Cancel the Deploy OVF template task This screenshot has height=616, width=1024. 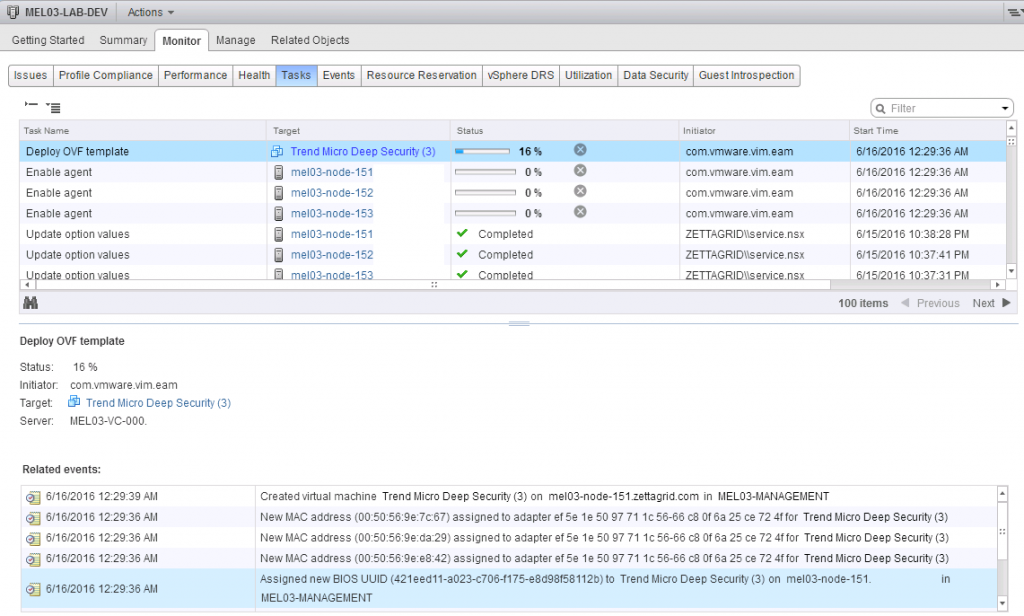tap(580, 150)
